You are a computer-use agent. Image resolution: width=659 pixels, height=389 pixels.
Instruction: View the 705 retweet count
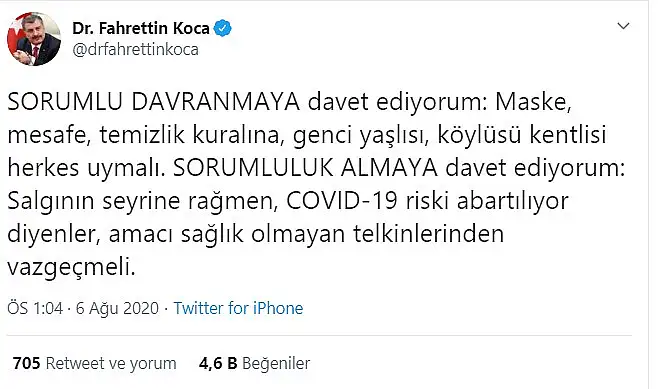click(26, 363)
